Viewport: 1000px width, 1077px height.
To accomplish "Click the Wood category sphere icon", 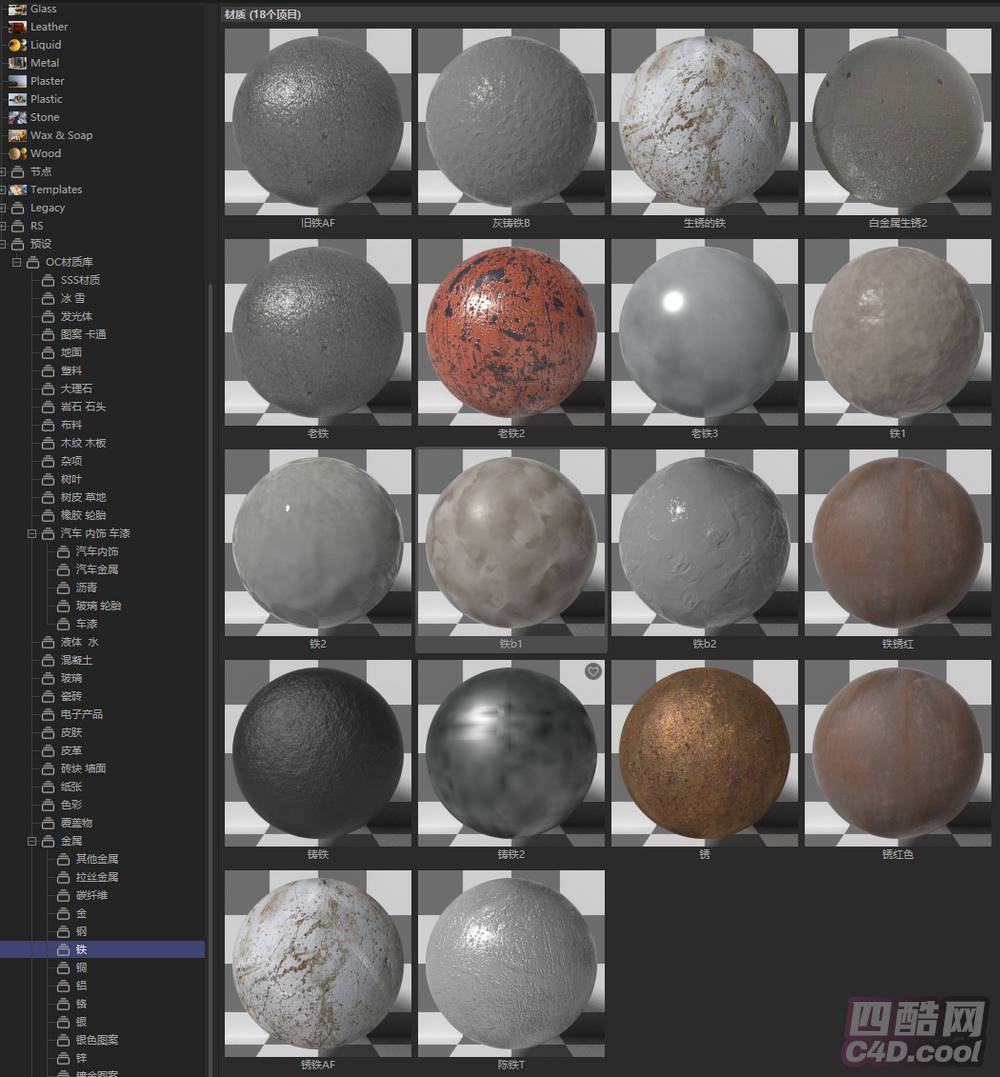I will click(x=17, y=153).
